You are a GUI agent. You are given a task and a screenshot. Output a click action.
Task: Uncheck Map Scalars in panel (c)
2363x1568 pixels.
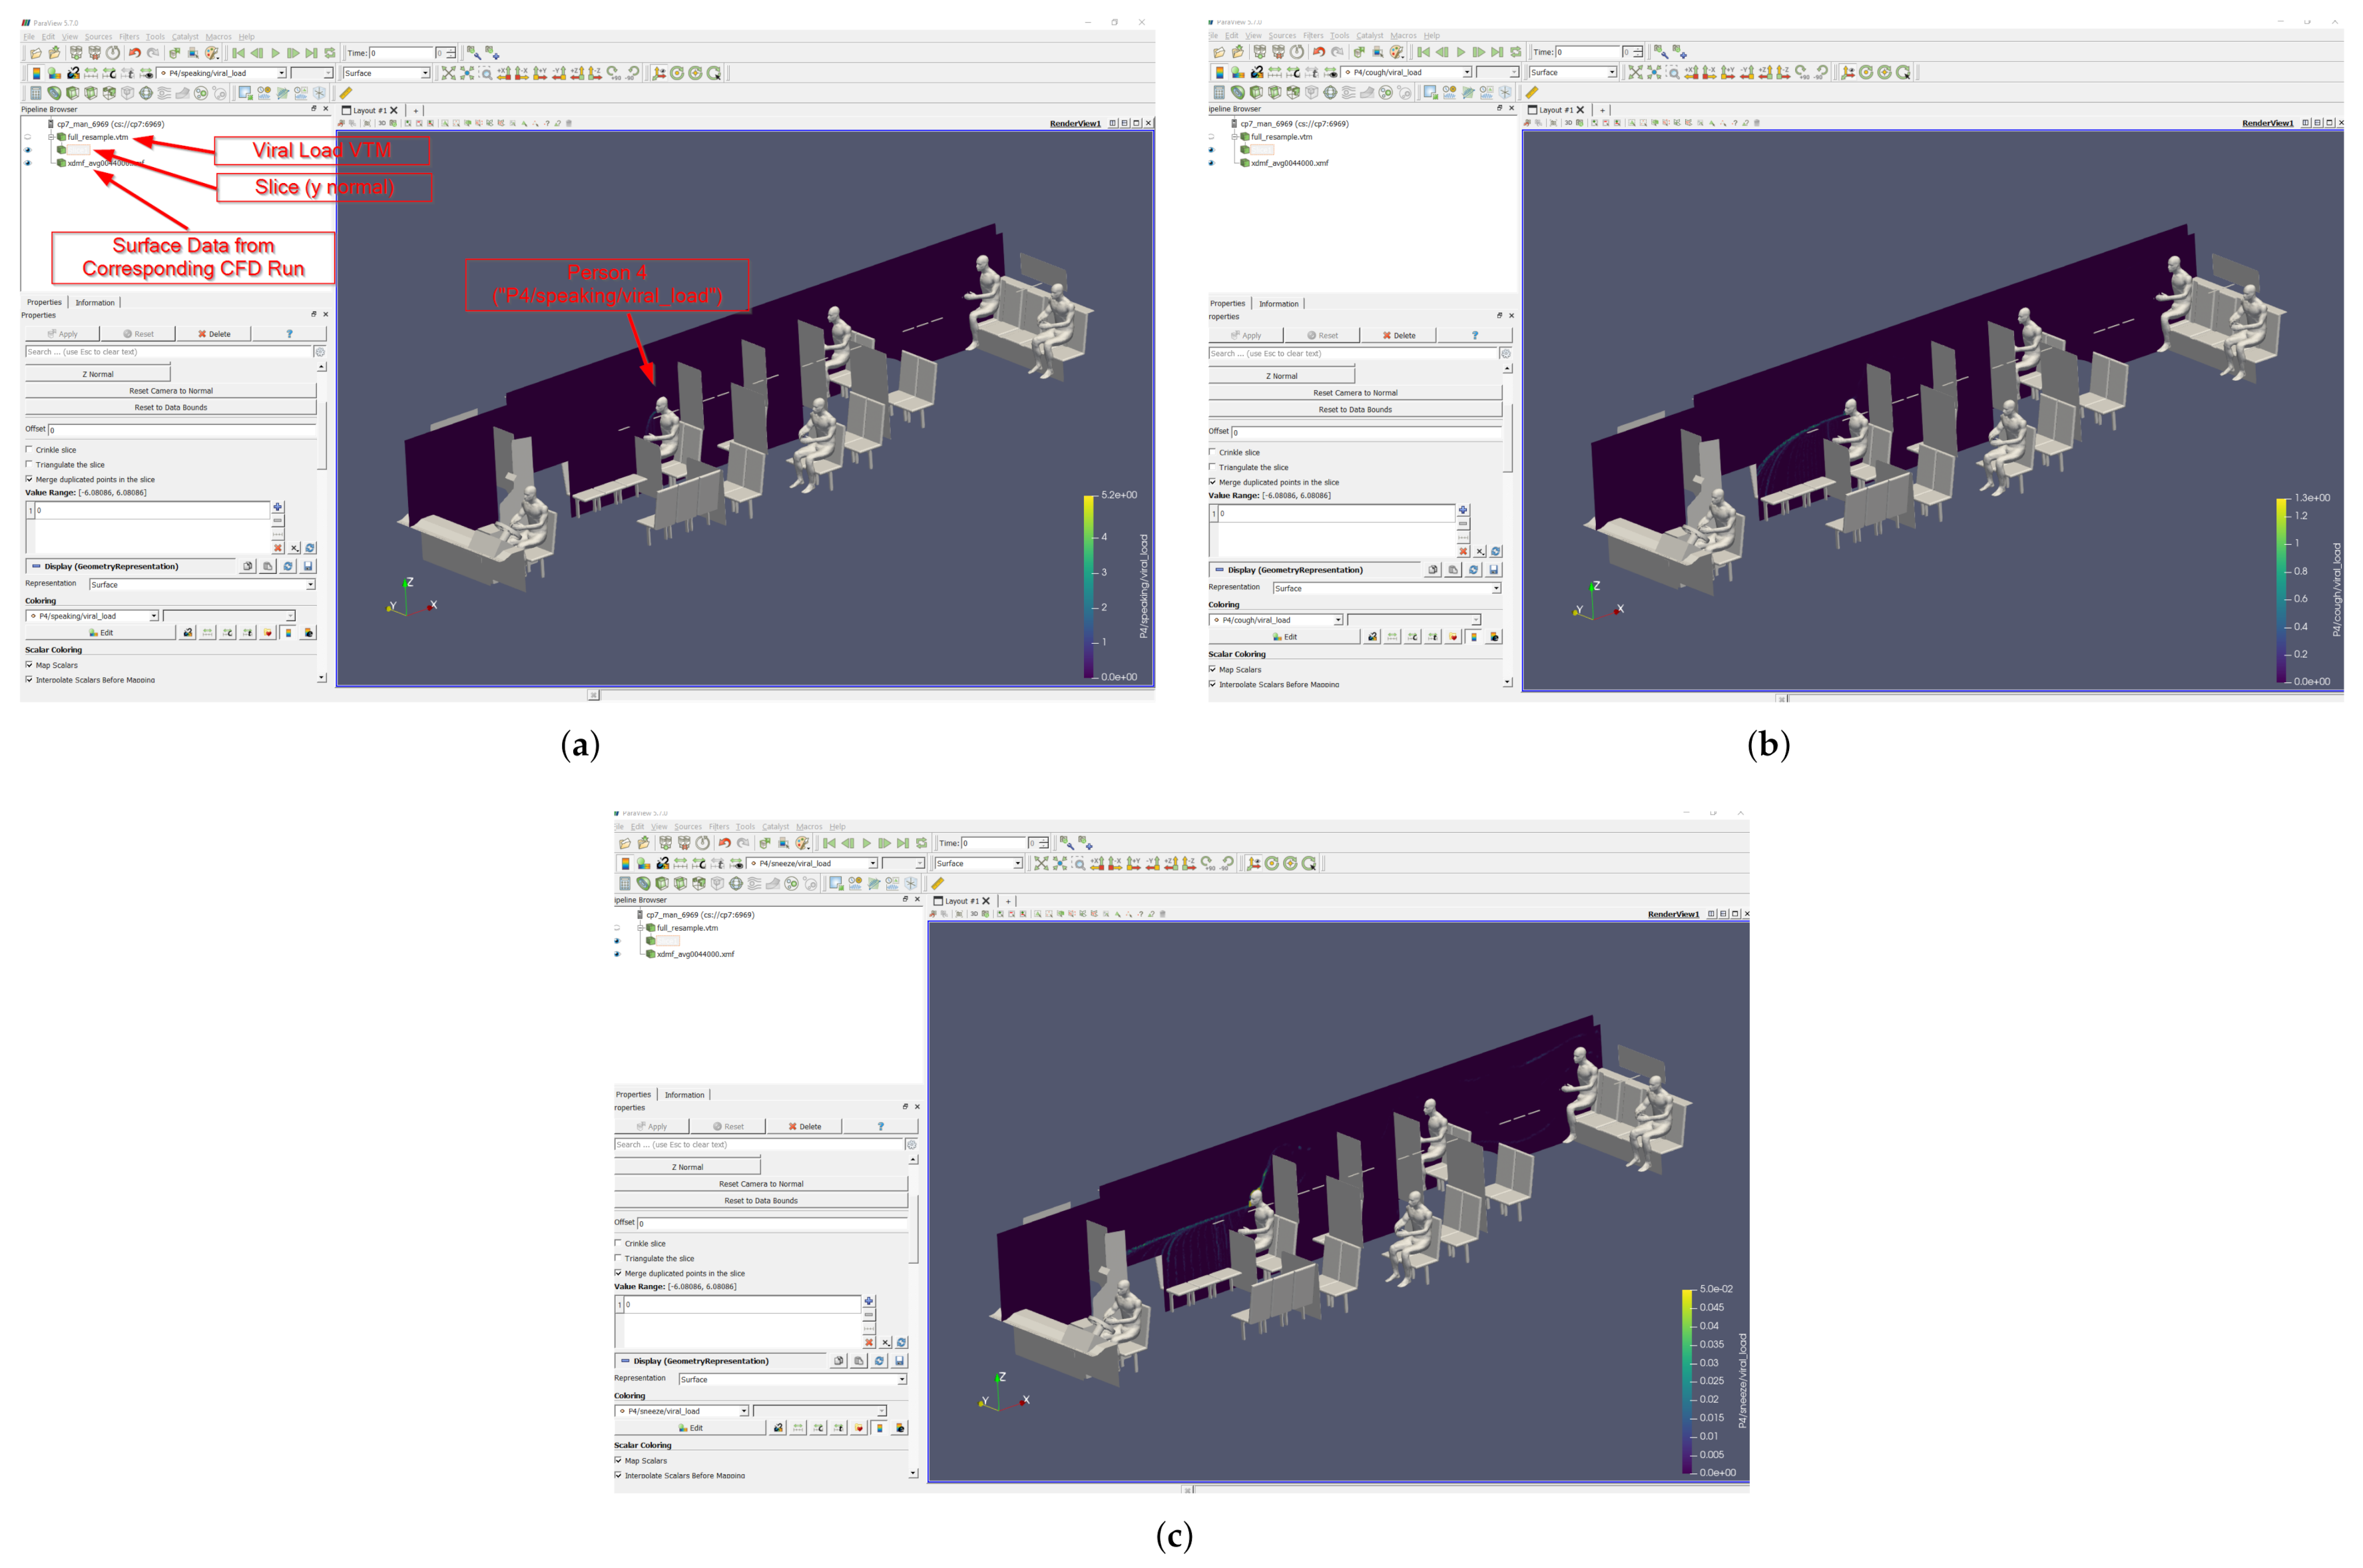pyautogui.click(x=618, y=1460)
